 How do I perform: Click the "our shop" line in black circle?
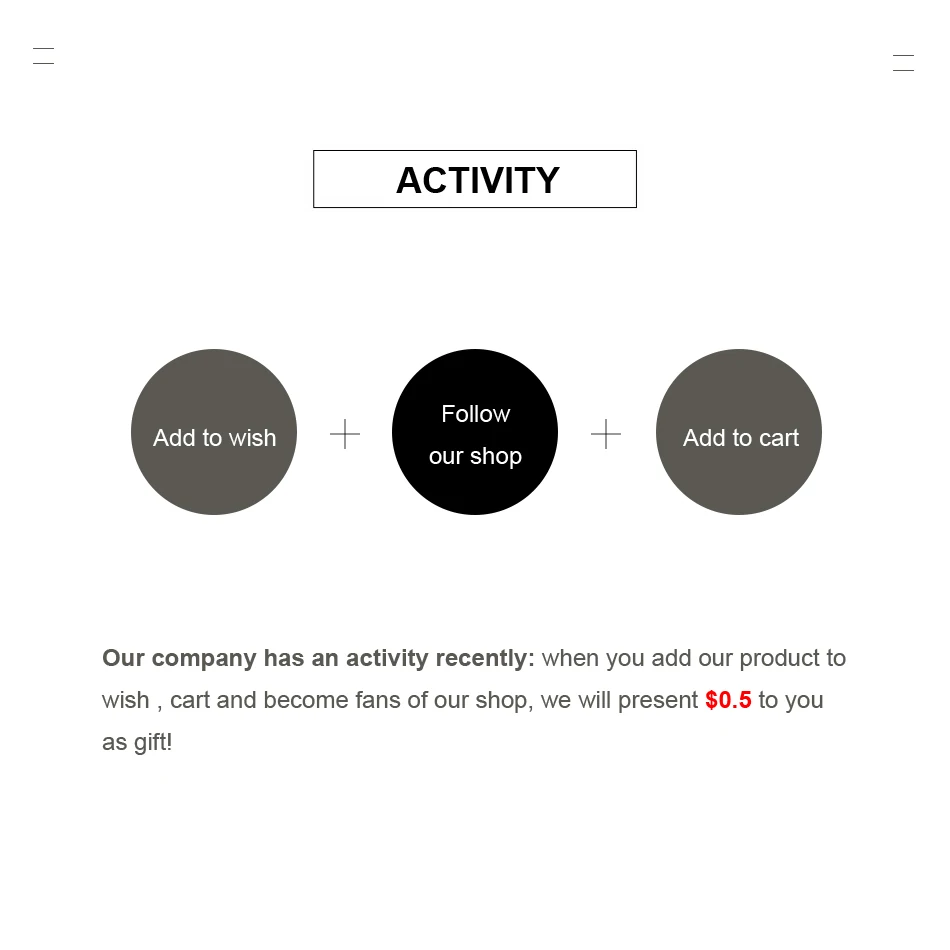(476, 457)
